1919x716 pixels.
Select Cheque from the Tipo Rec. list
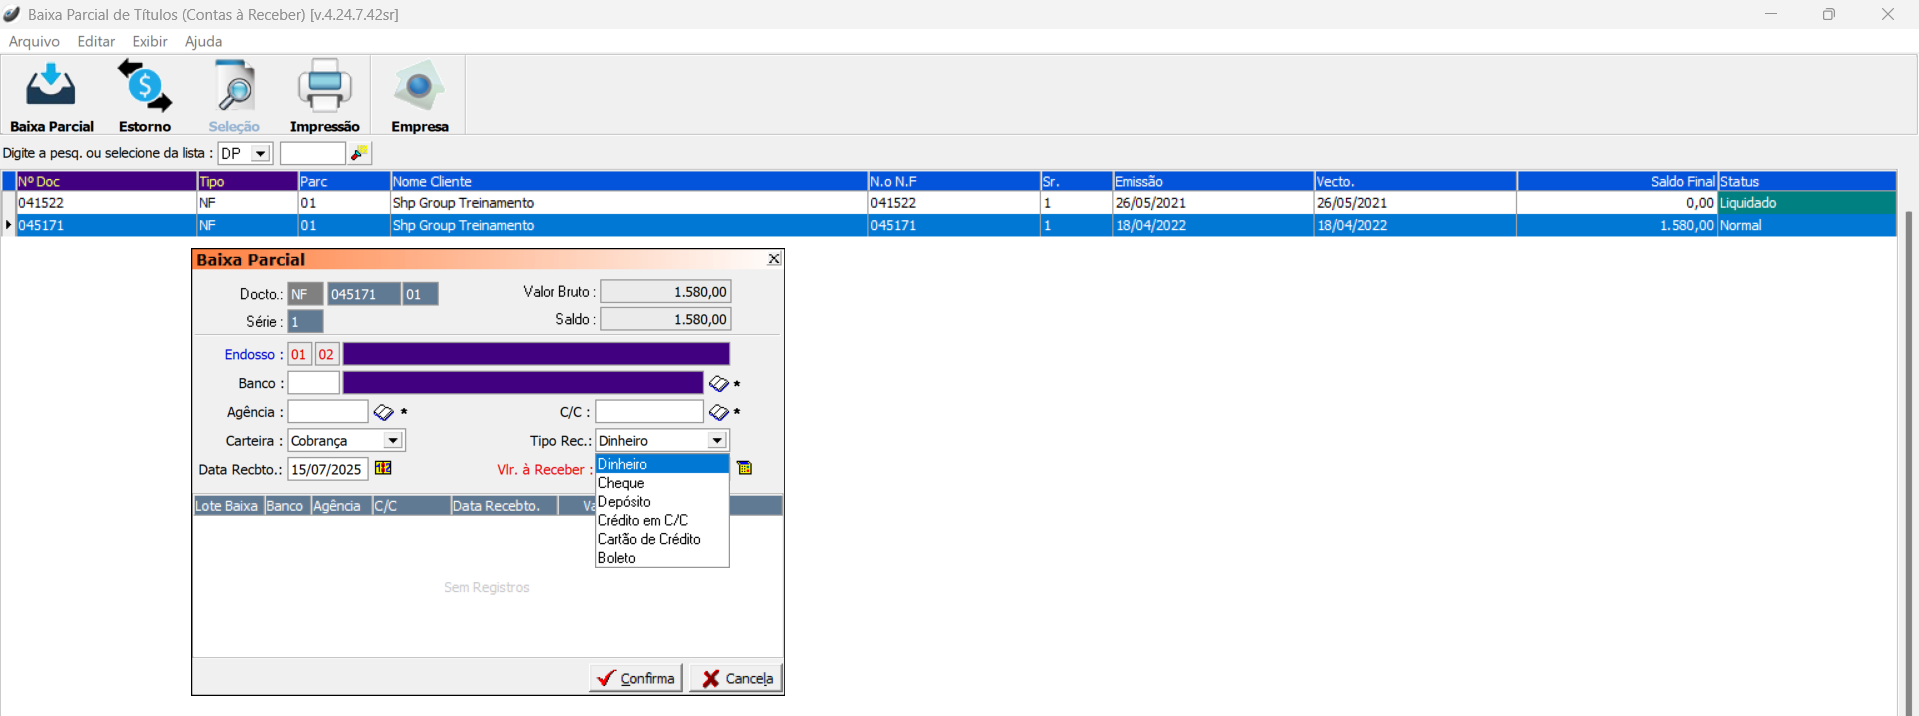621,483
